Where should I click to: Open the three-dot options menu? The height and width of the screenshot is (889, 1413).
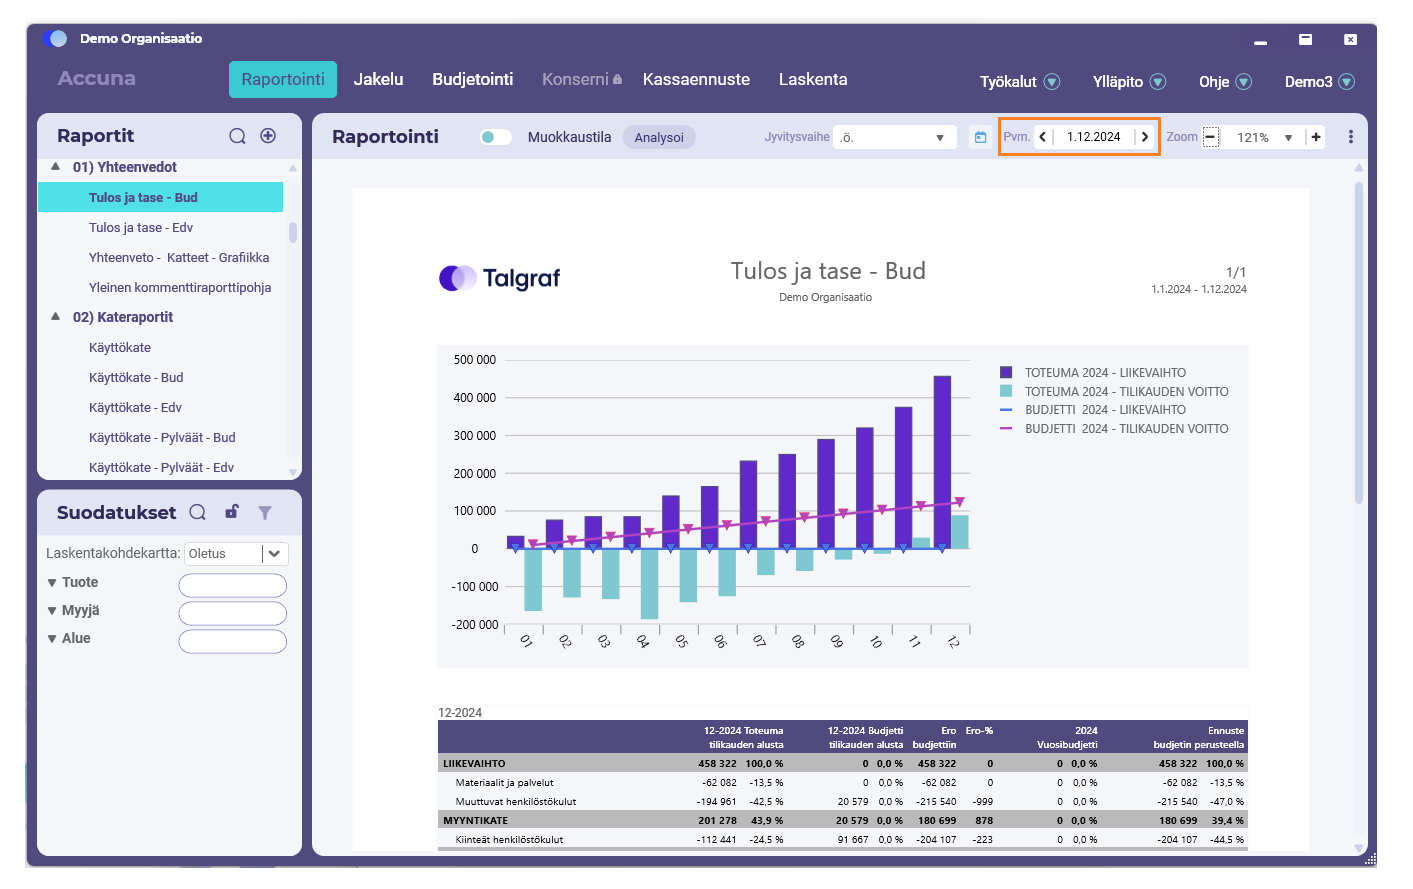click(x=1351, y=137)
